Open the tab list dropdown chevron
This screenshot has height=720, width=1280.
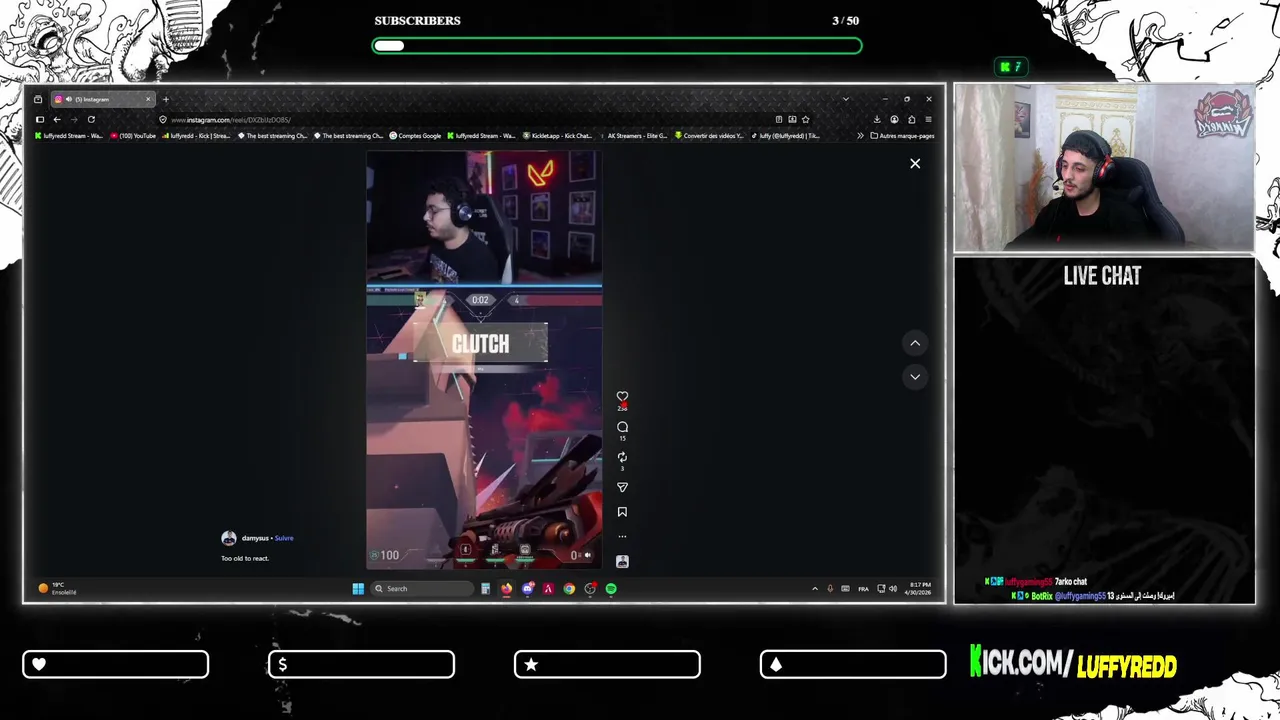click(846, 99)
